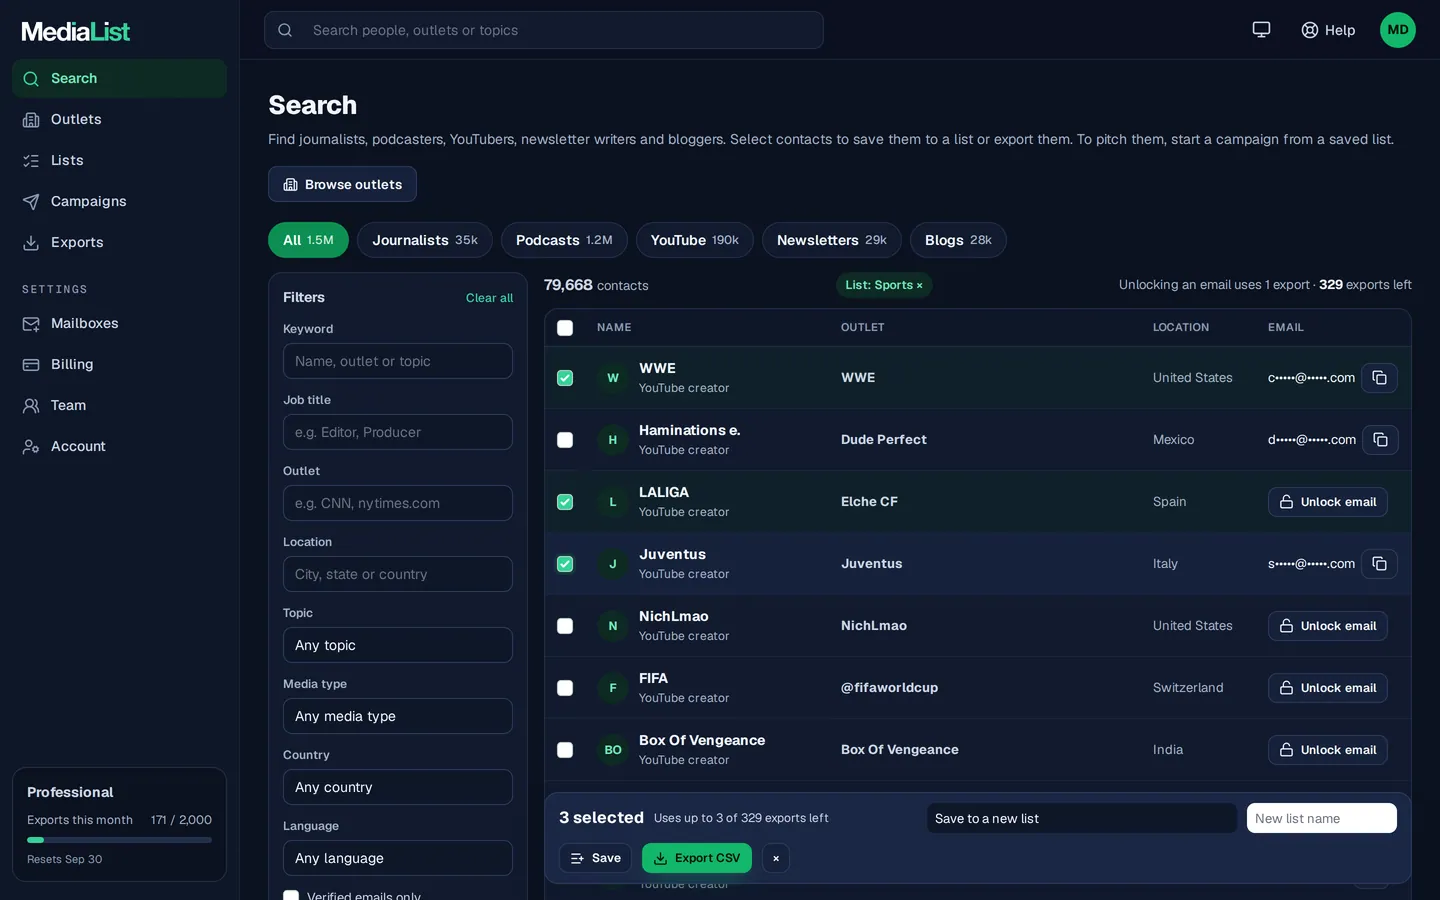Select the Haminations e. row checkbox
1440x900 pixels.
(565, 440)
